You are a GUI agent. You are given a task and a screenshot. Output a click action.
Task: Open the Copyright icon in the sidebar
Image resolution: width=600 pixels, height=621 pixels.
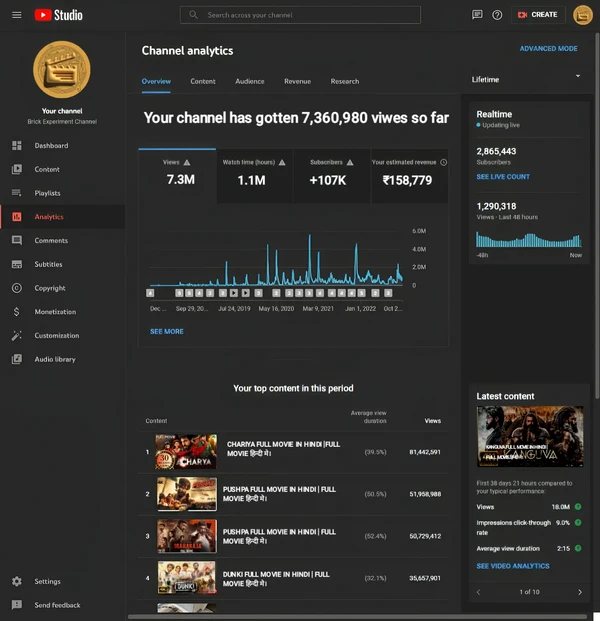coord(17,288)
